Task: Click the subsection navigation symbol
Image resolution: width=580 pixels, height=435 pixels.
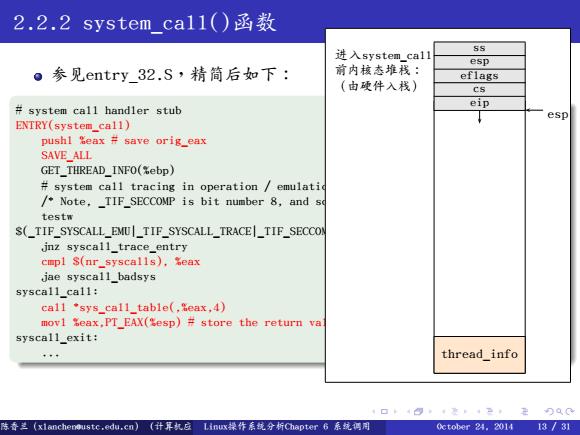Action: (x=454, y=411)
